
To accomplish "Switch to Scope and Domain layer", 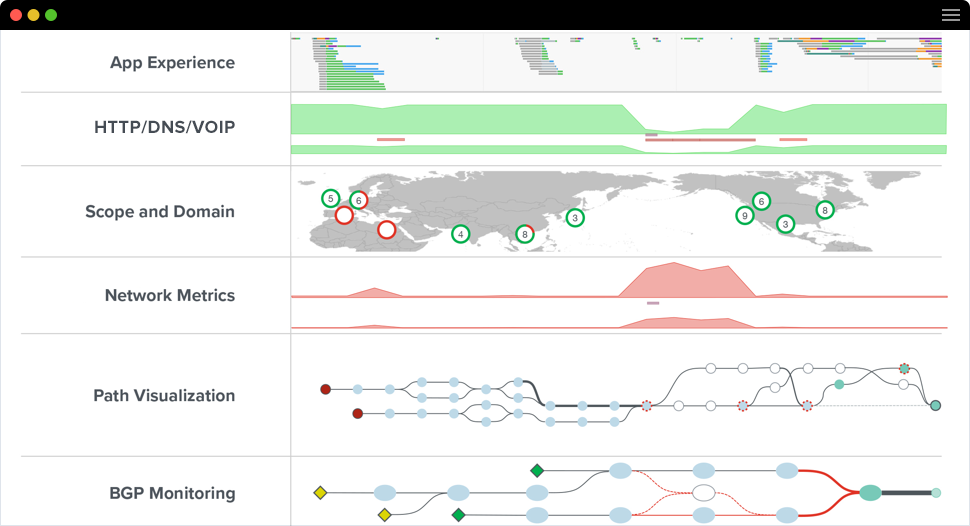I will pos(160,212).
